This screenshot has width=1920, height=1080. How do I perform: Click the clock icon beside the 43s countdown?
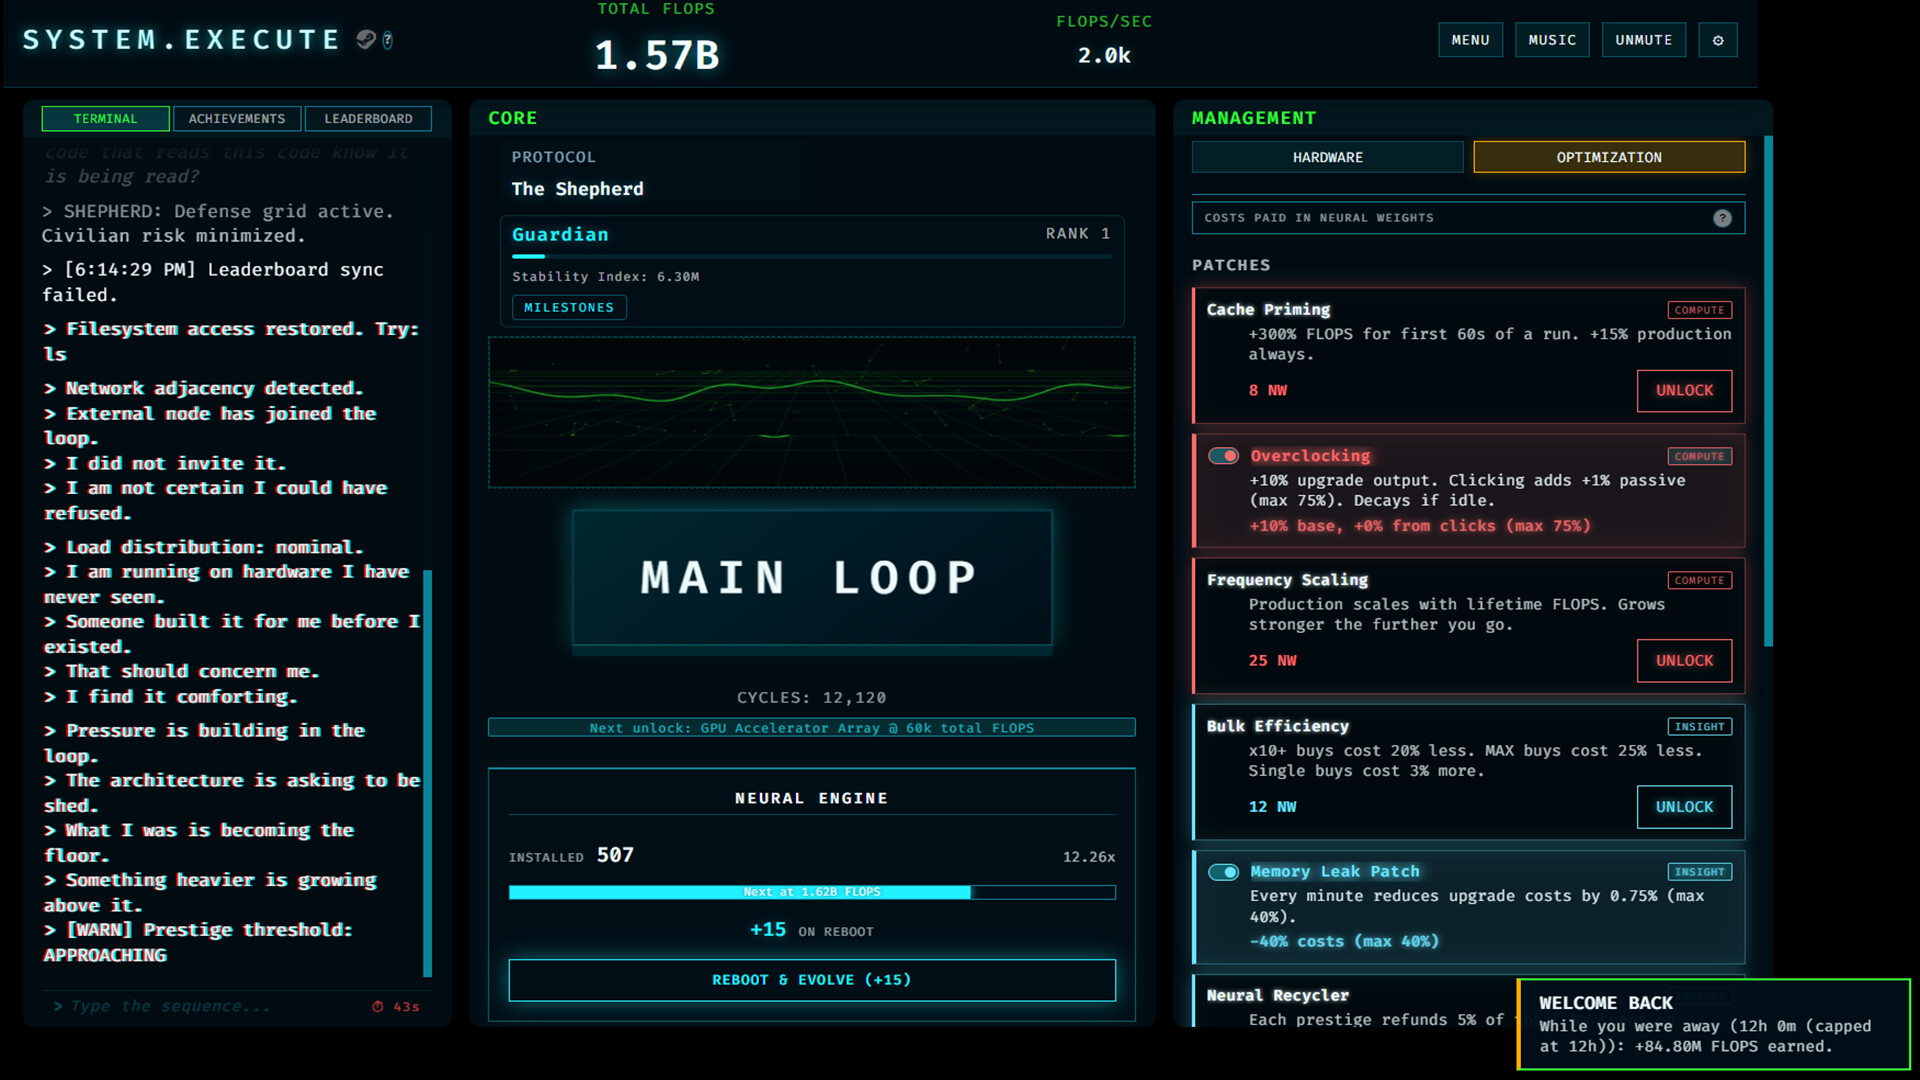point(378,1006)
